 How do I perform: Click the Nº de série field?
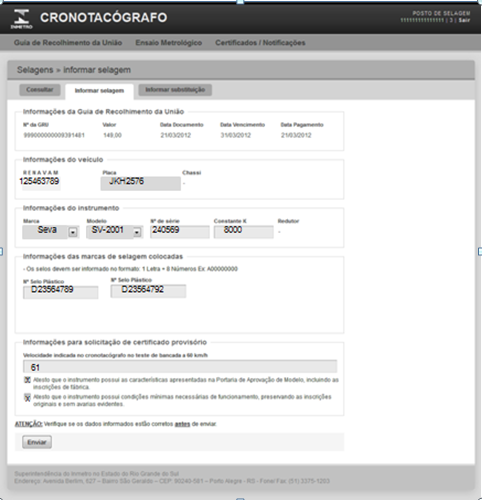pos(180,232)
